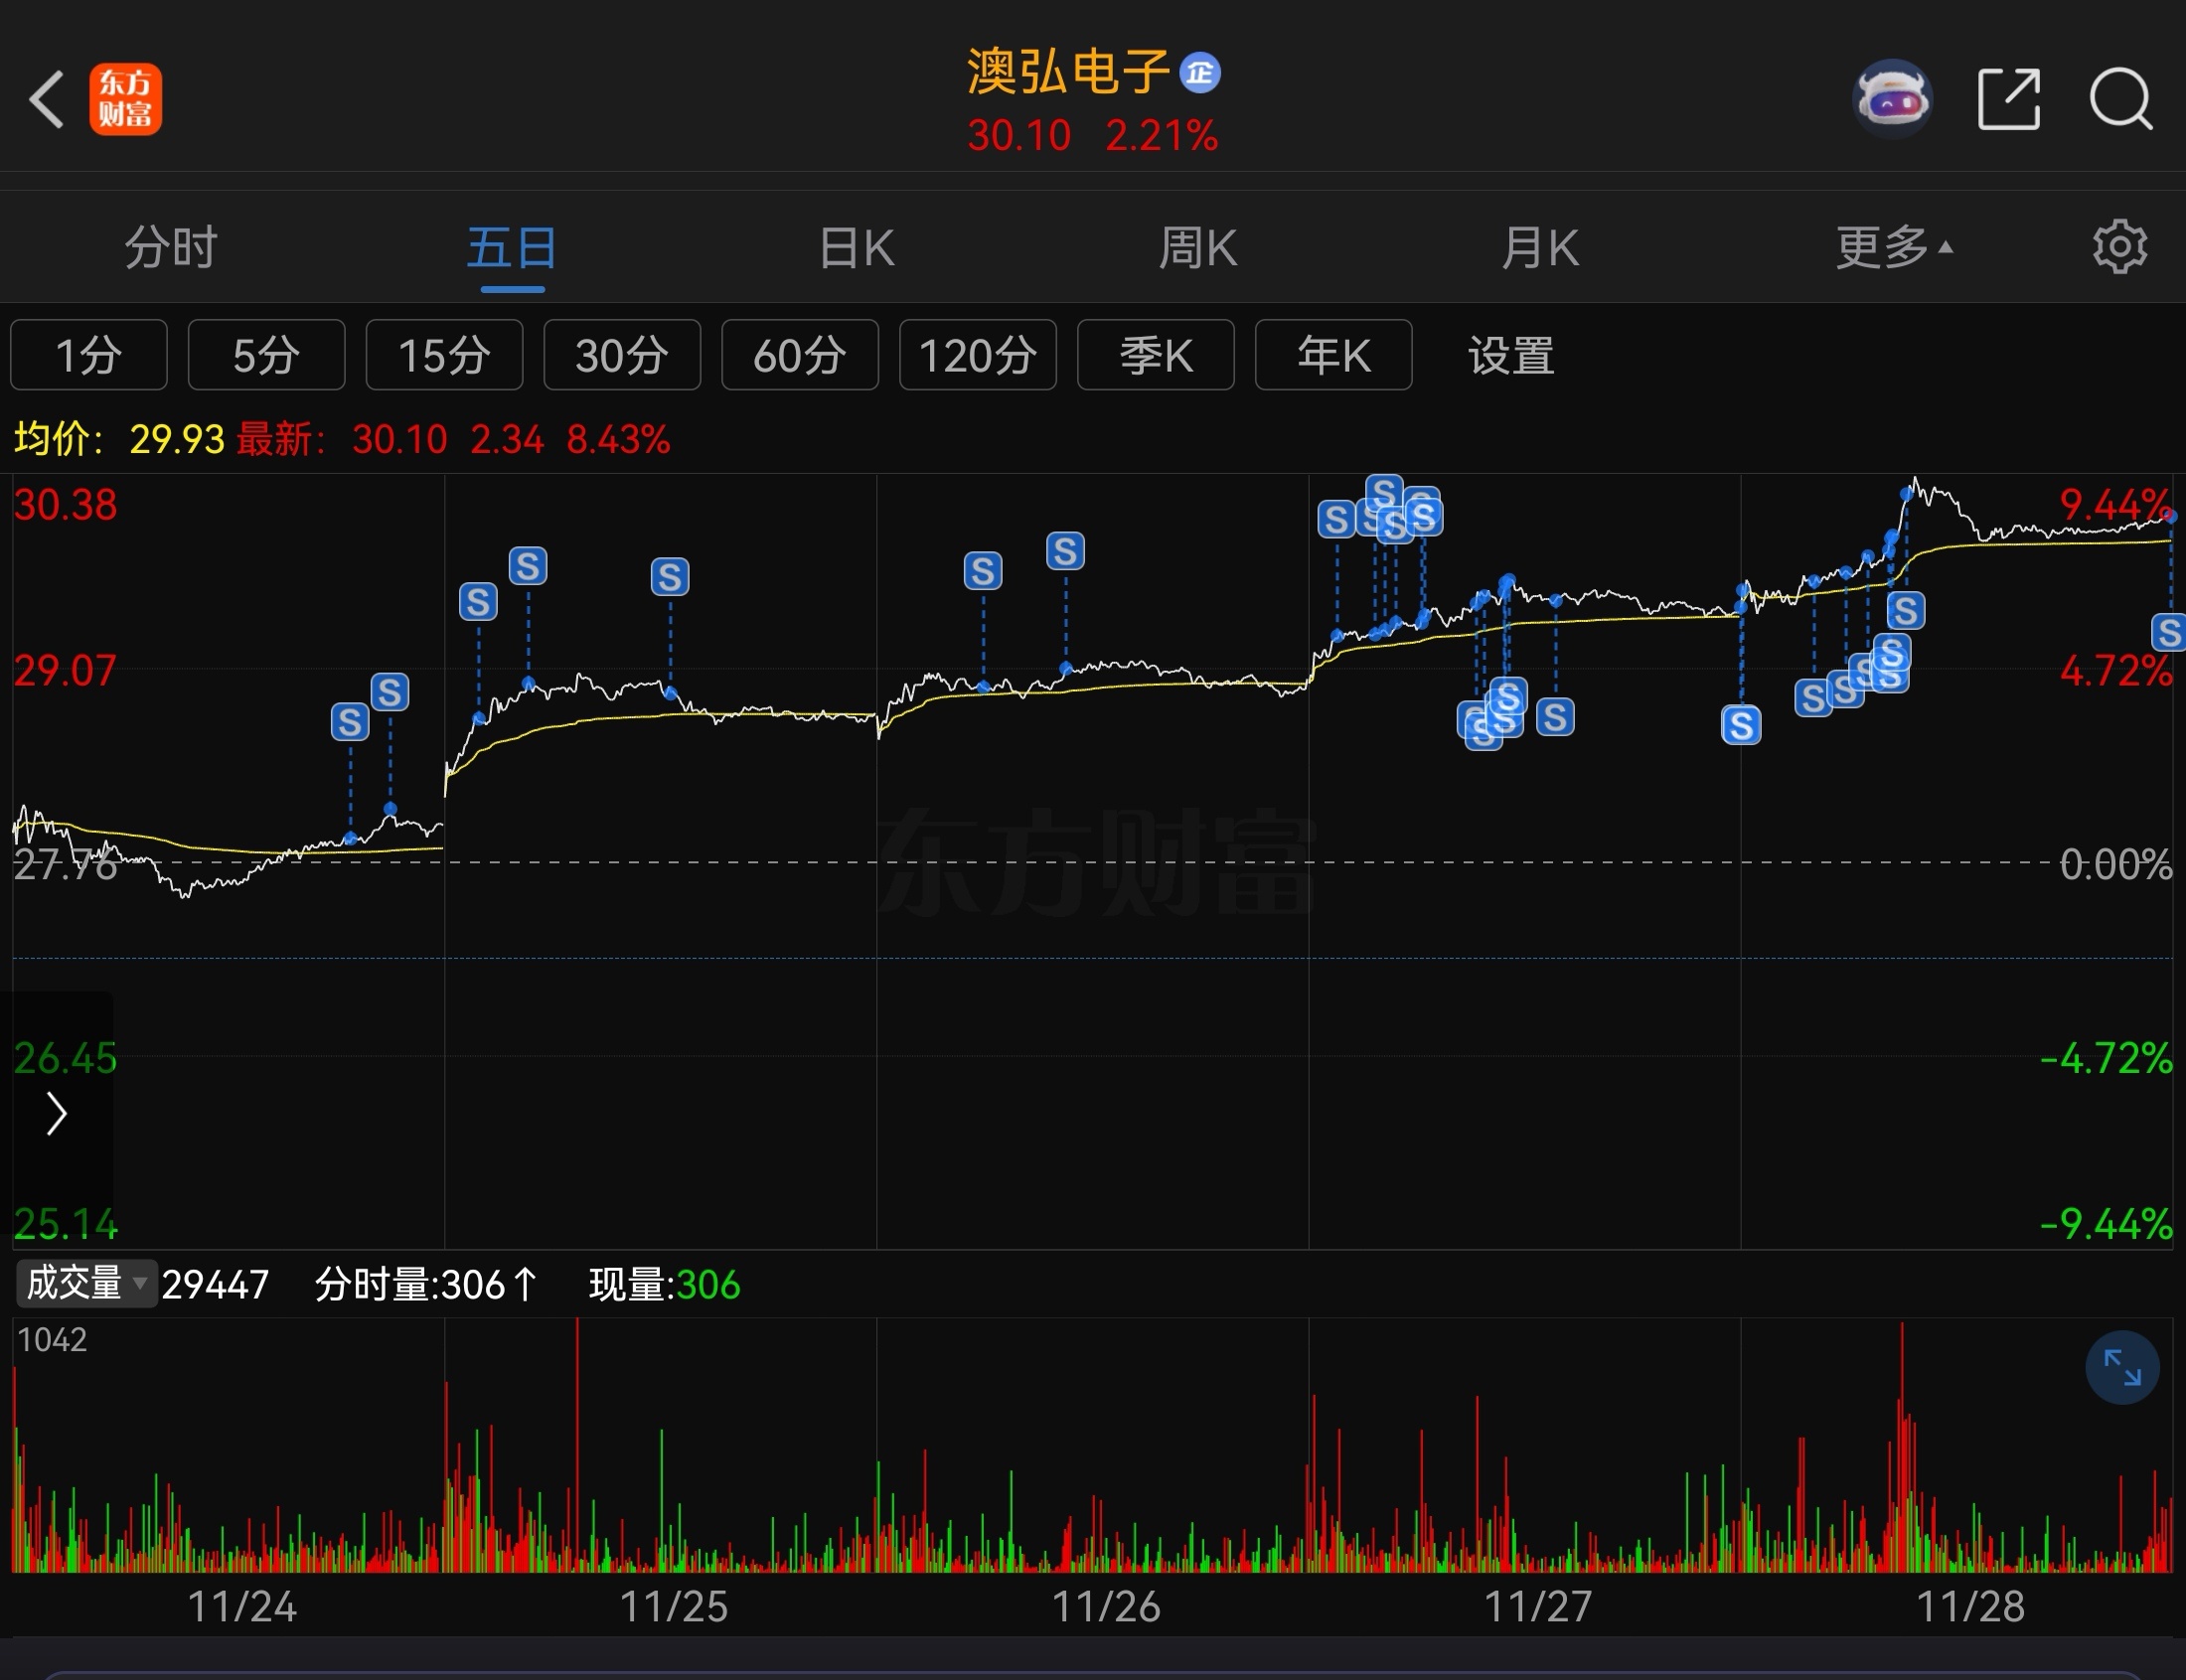Select the 15分 period button

pyautogui.click(x=444, y=355)
